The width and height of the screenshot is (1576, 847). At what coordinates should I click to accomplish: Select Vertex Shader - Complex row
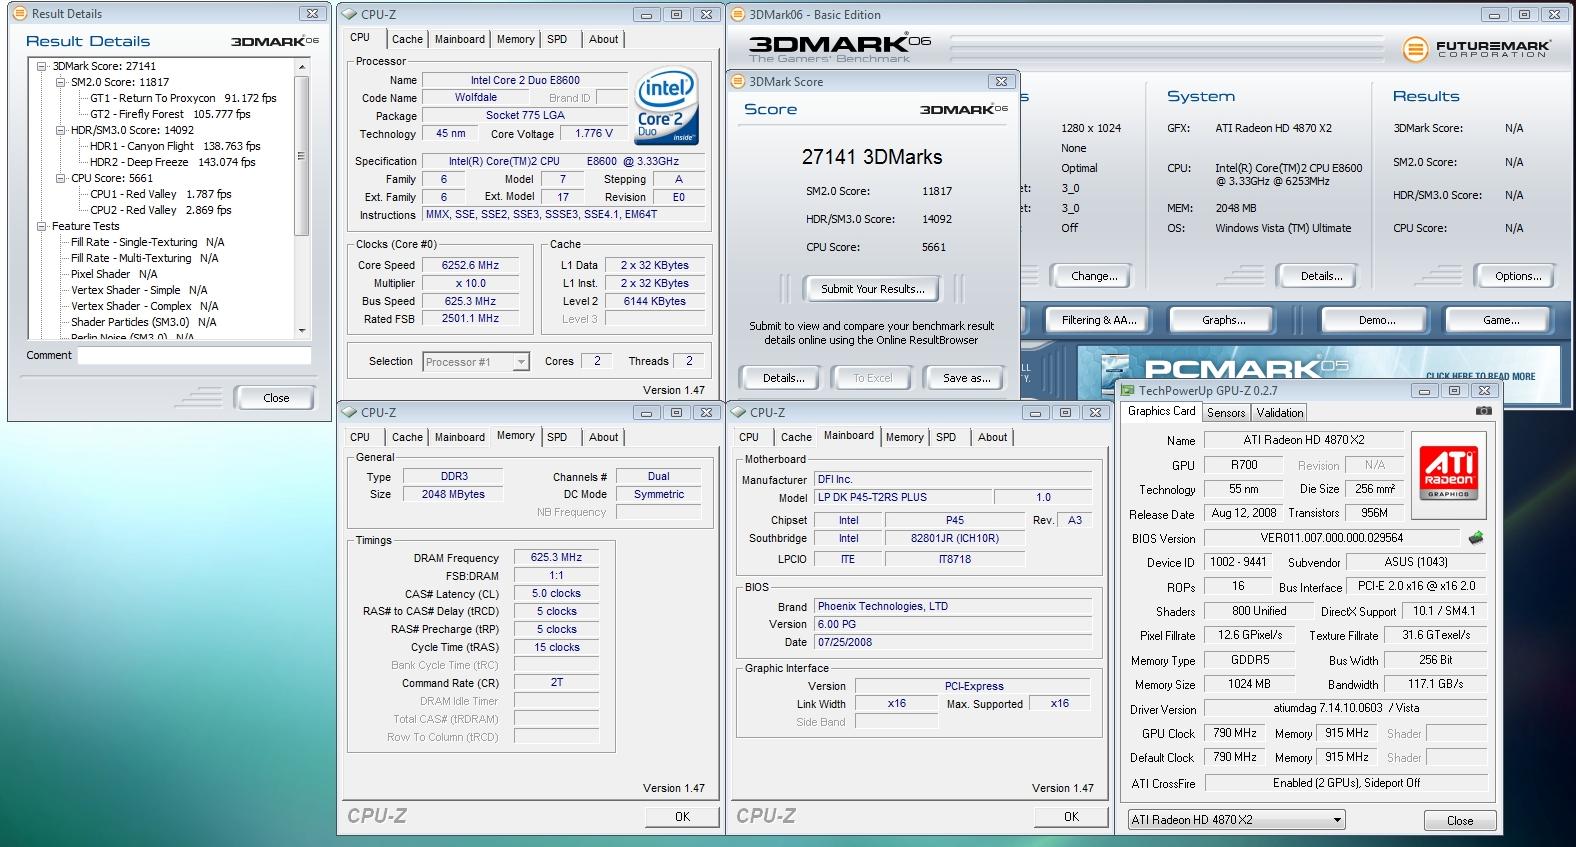[x=144, y=306]
